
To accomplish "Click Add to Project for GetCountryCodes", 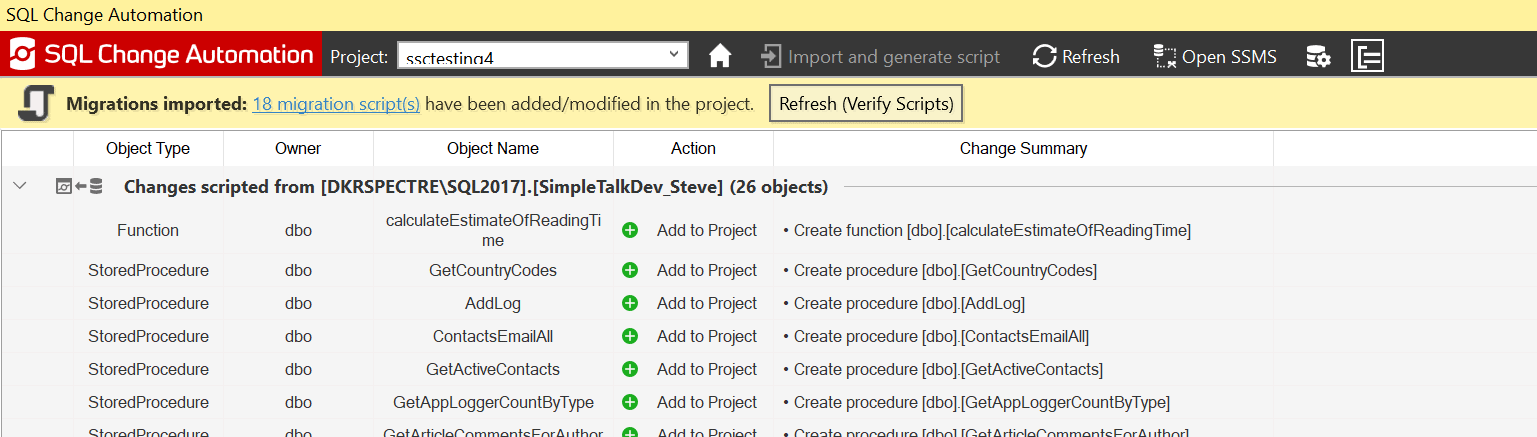I will (707, 270).
